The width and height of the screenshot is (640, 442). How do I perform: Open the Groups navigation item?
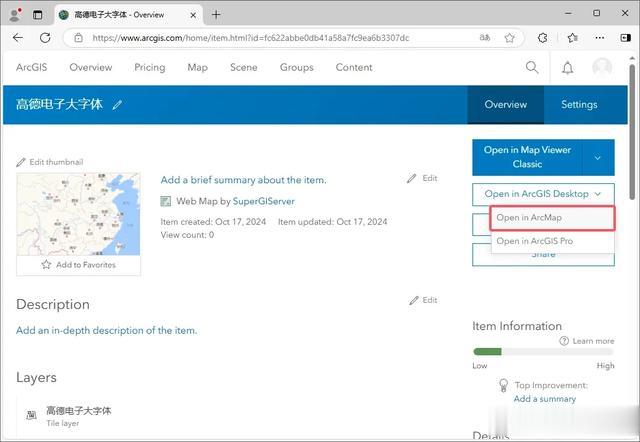pyautogui.click(x=297, y=67)
